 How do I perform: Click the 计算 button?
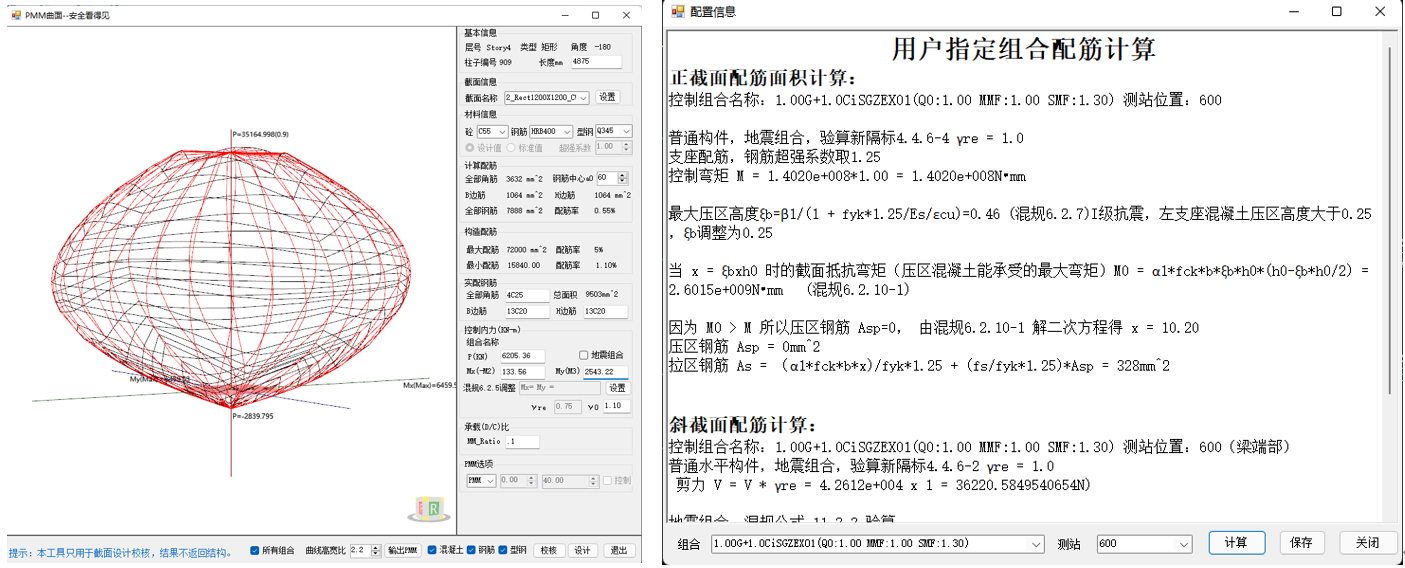[x=1235, y=543]
